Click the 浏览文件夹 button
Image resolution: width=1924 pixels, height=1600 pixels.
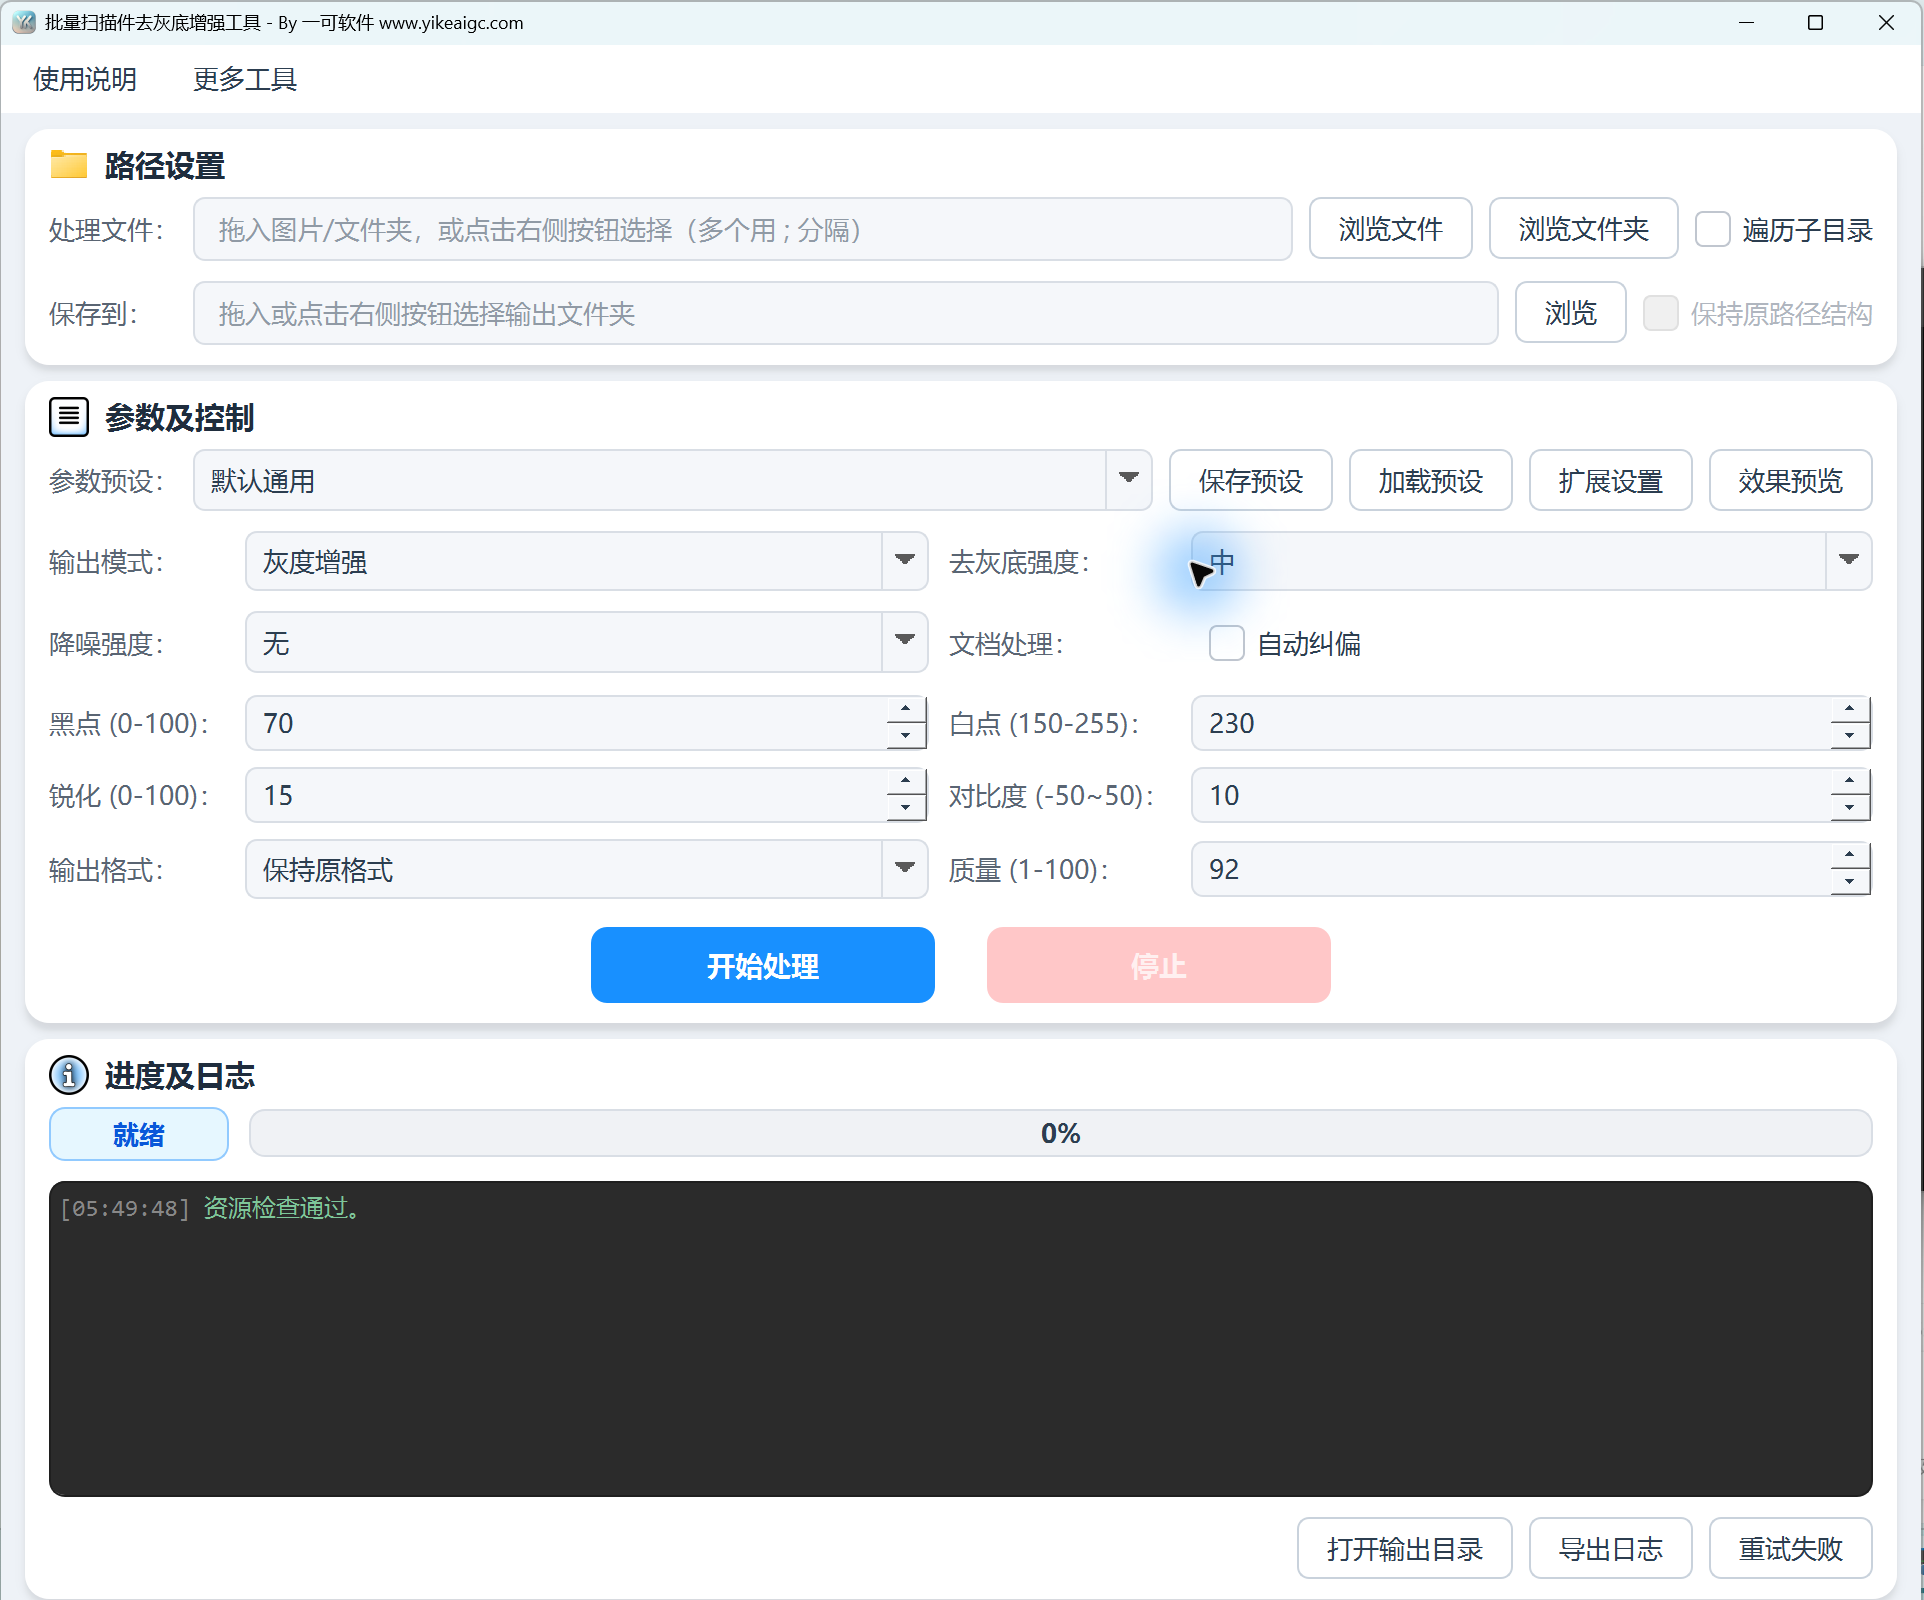1584,229
